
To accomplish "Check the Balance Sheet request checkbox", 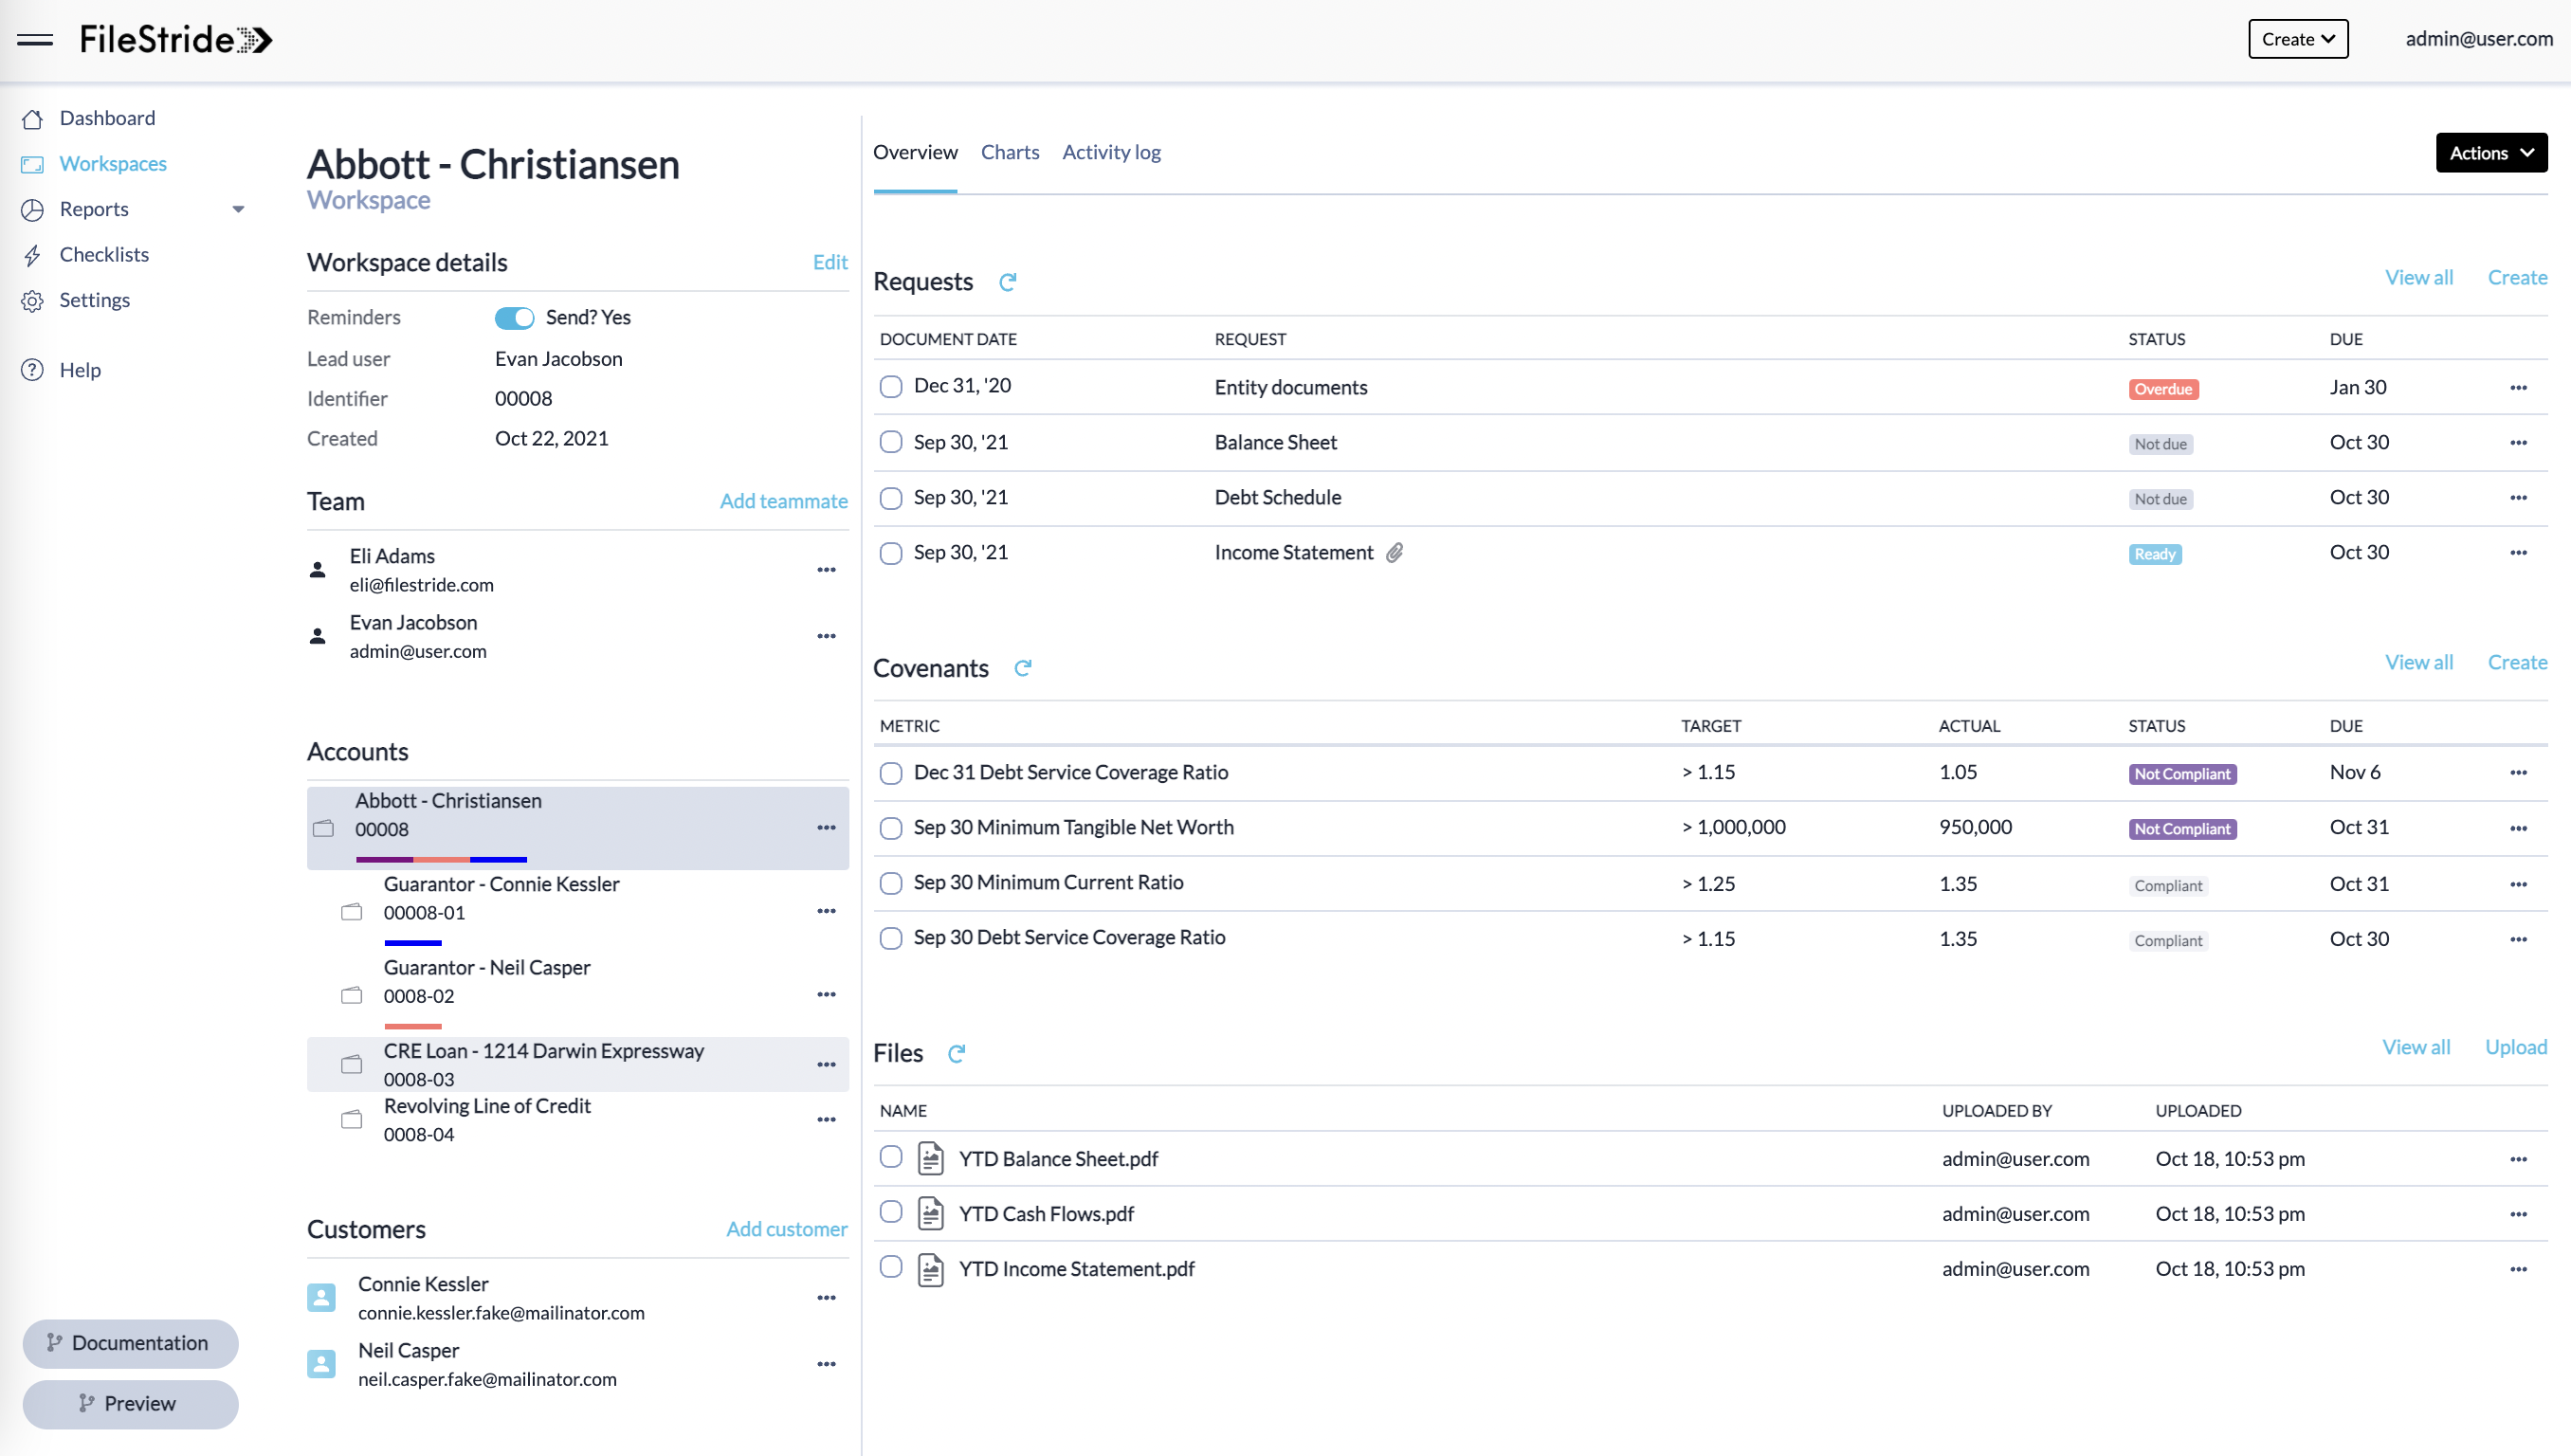I will click(x=890, y=443).
